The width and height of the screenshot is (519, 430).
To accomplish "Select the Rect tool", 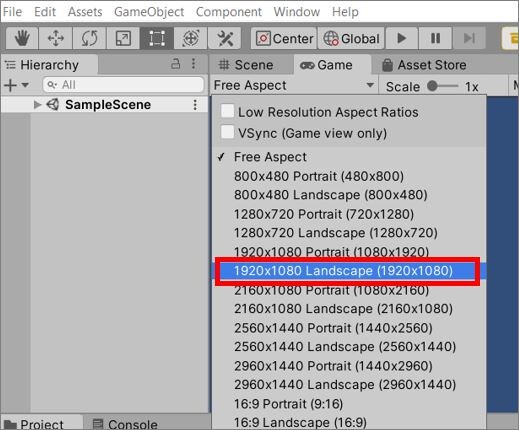I will 157,38.
